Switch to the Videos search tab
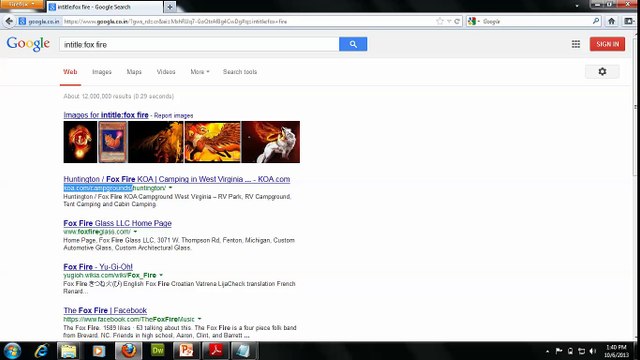This screenshot has width=640, height=360. coord(166,72)
